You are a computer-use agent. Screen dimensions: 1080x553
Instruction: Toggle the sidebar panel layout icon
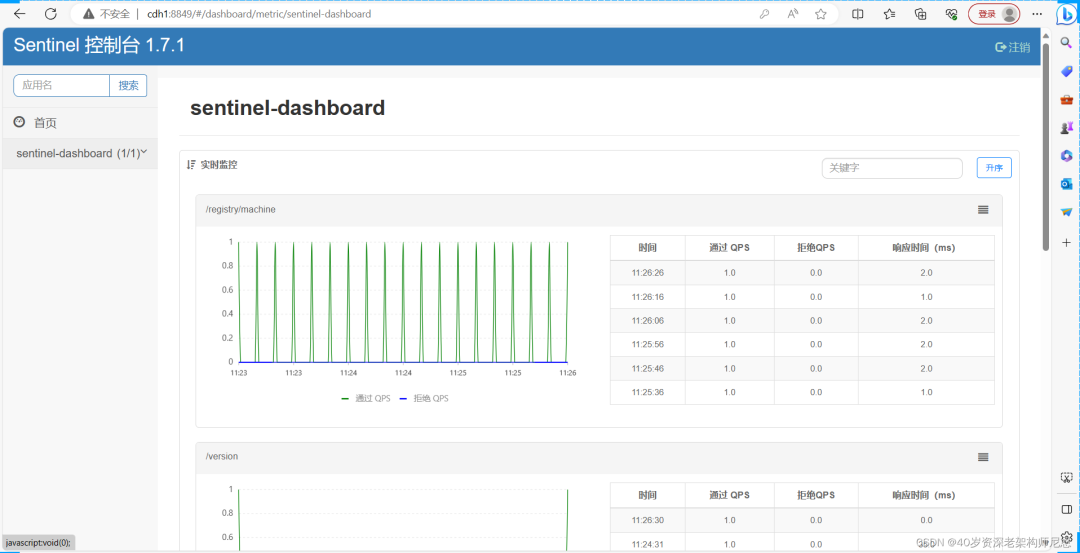click(1066, 509)
